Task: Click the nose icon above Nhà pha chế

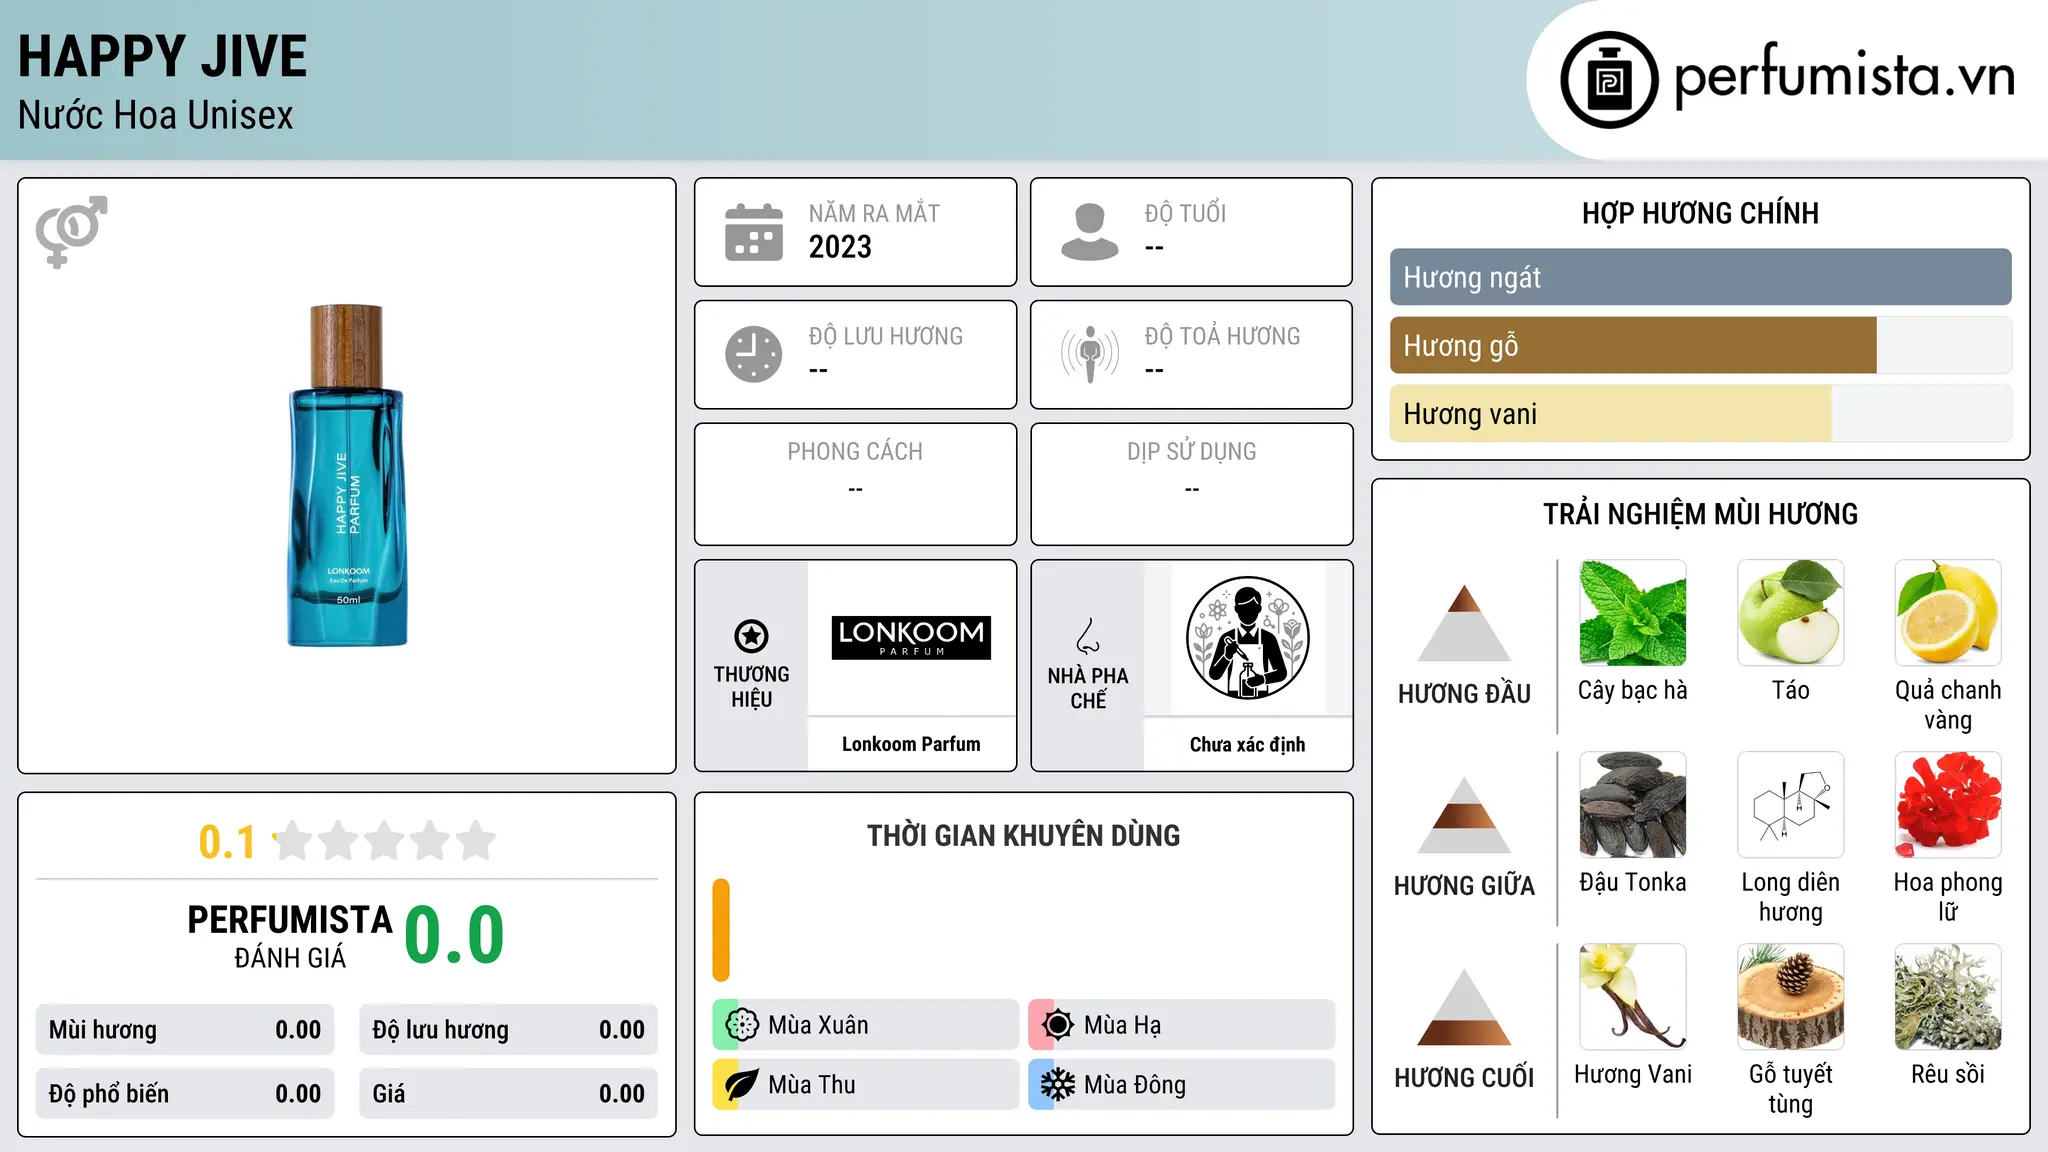Action: 1088,635
